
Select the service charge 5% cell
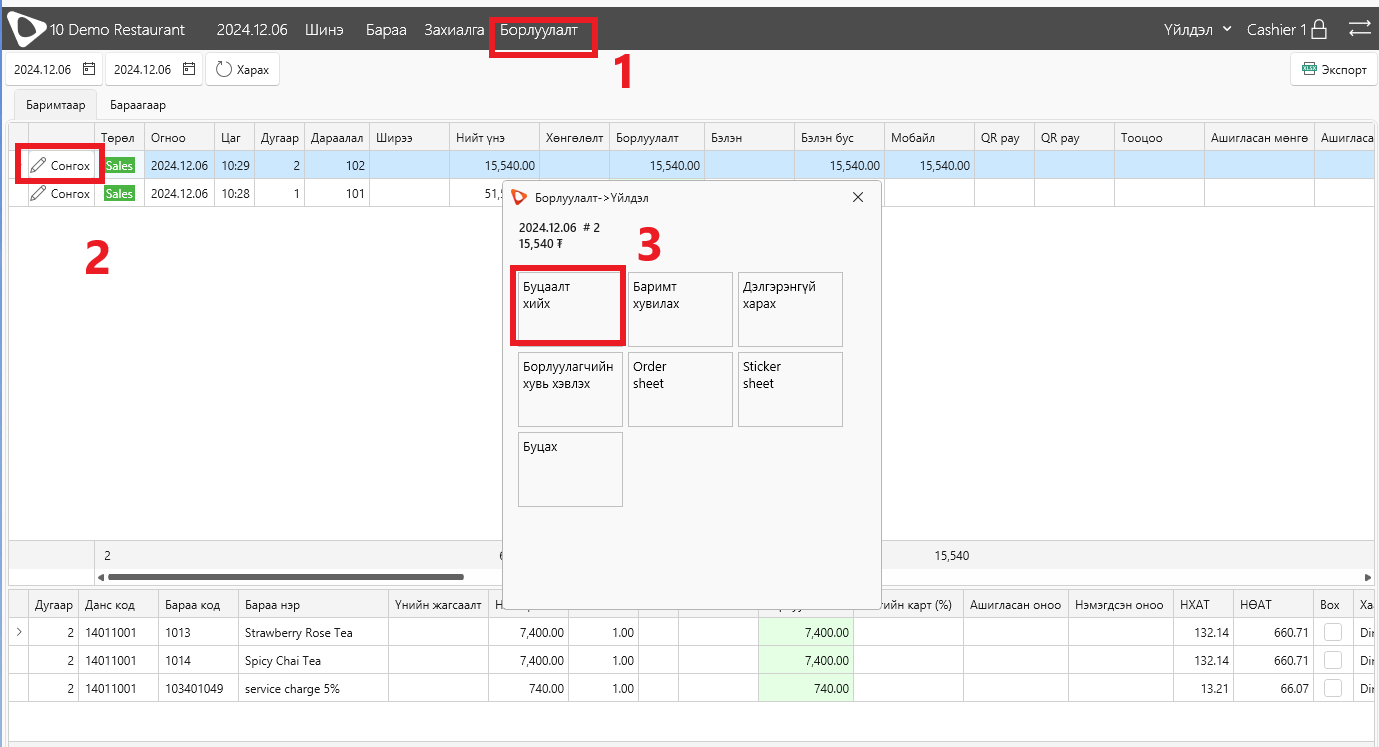coord(313,688)
